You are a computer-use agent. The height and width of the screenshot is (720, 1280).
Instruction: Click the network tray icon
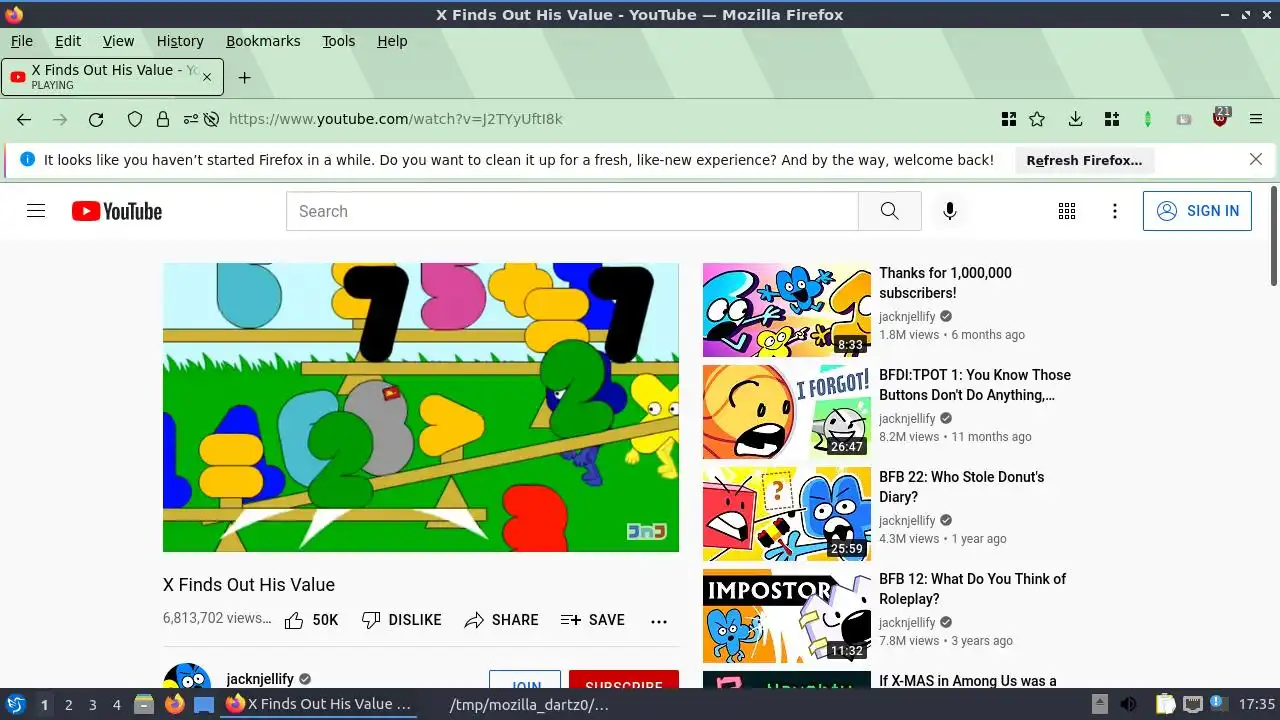pyautogui.click(x=1193, y=705)
